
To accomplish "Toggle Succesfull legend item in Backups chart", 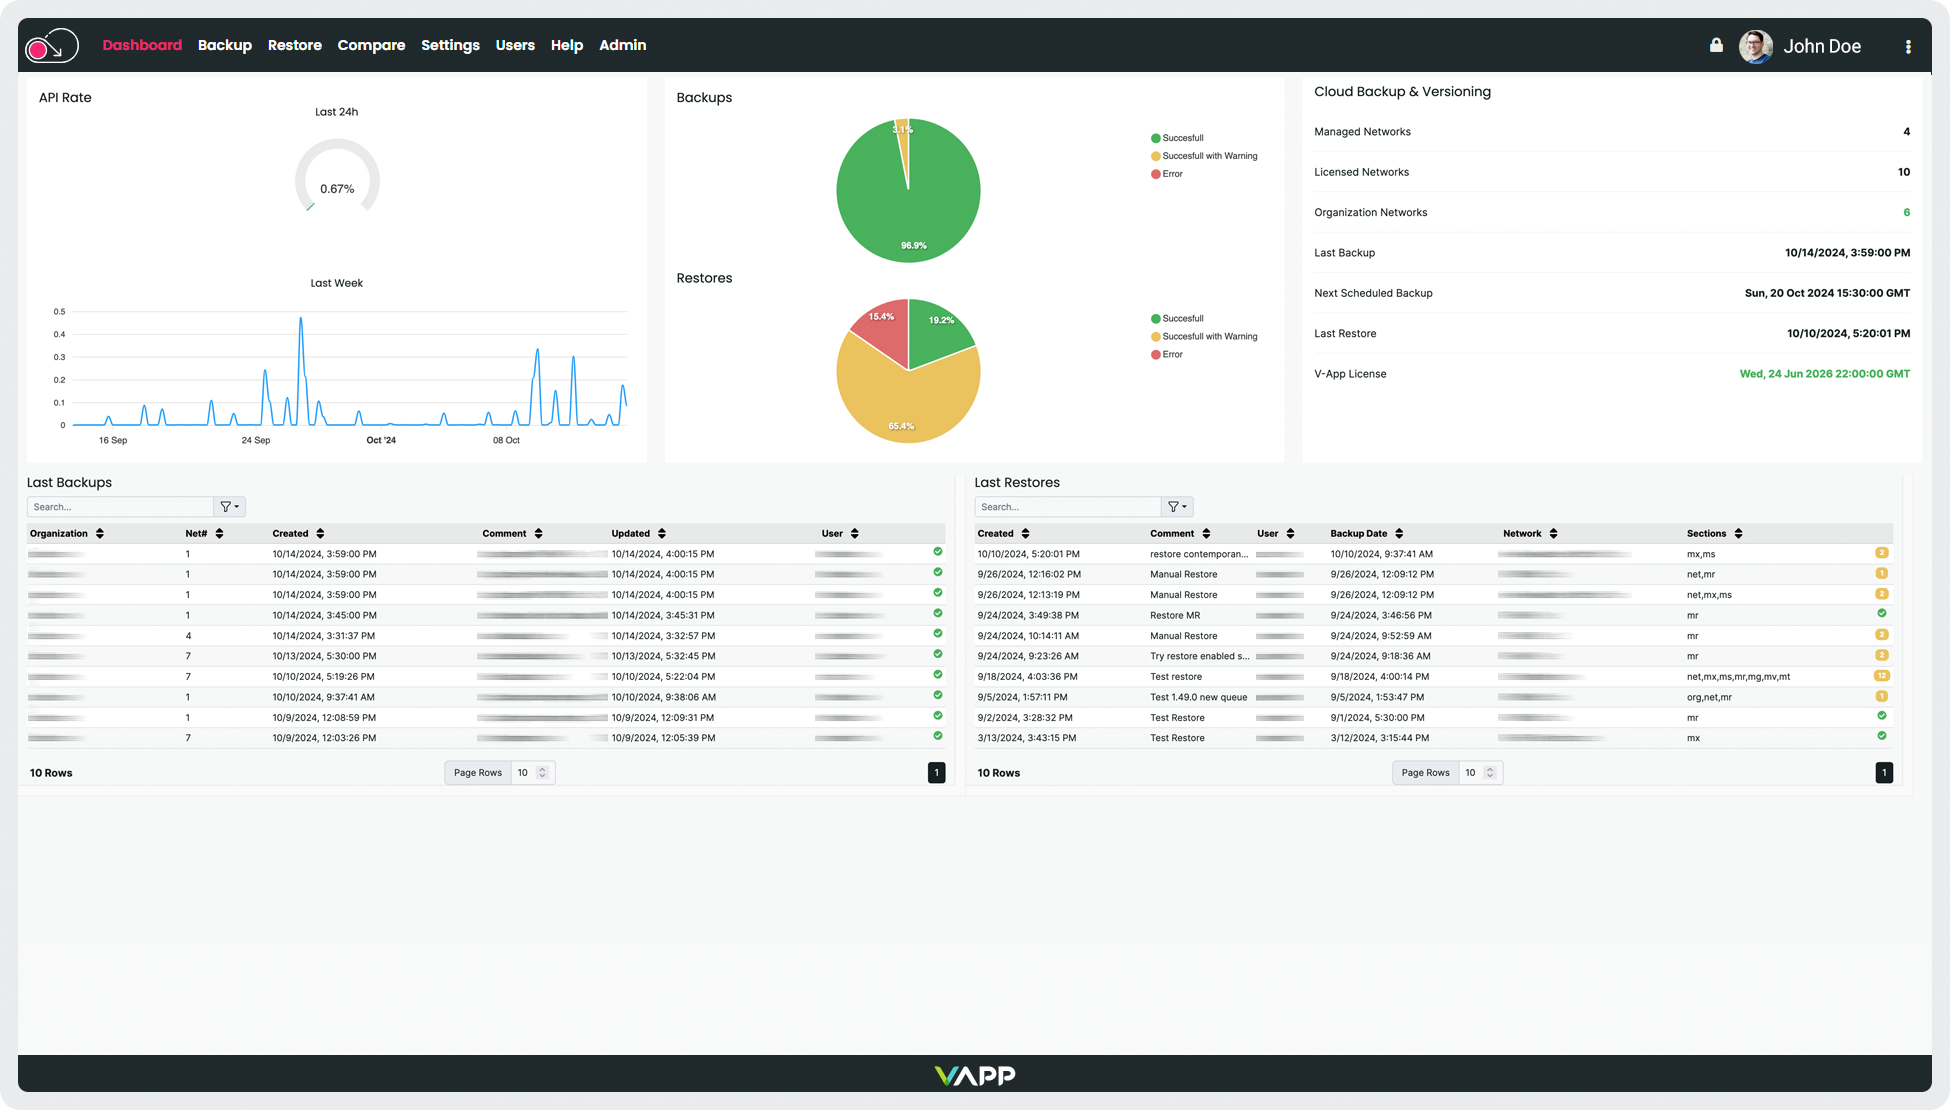I will click(1182, 138).
